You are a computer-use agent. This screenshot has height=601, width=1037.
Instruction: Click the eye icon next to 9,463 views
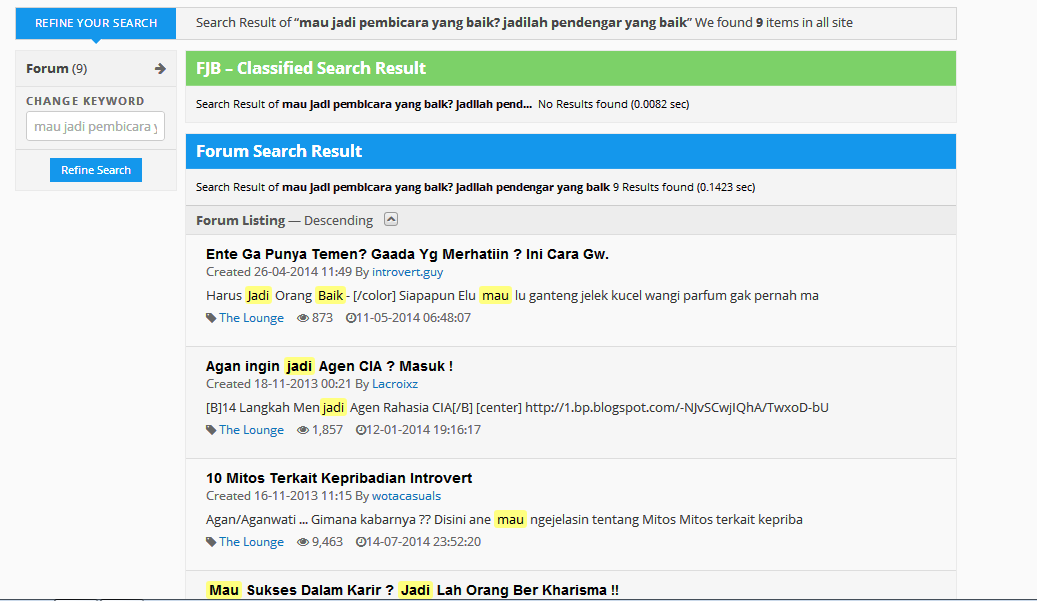tap(303, 542)
